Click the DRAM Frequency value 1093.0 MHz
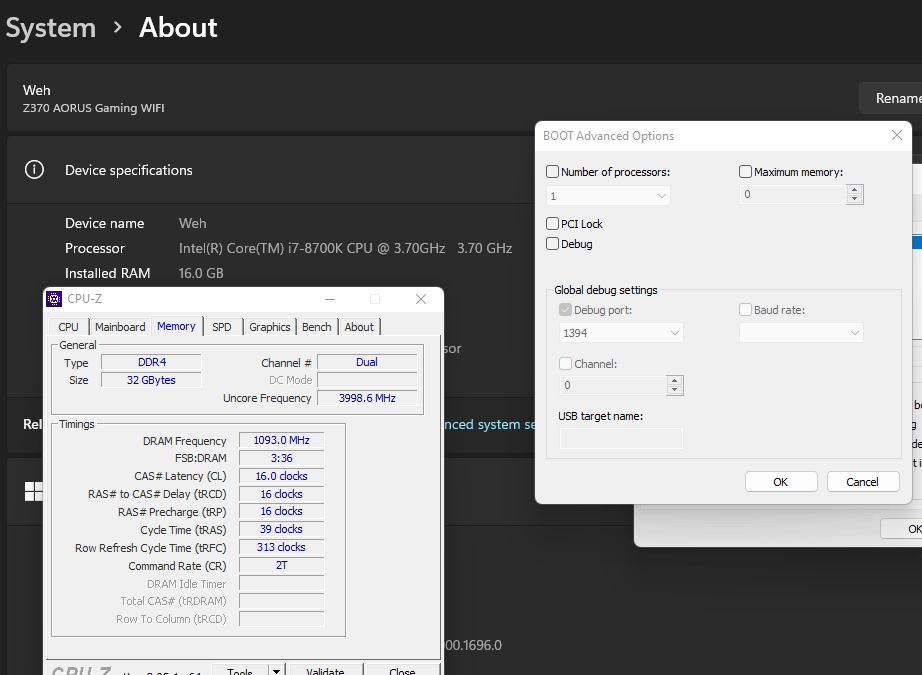Image resolution: width=922 pixels, height=675 pixels. pos(282,440)
